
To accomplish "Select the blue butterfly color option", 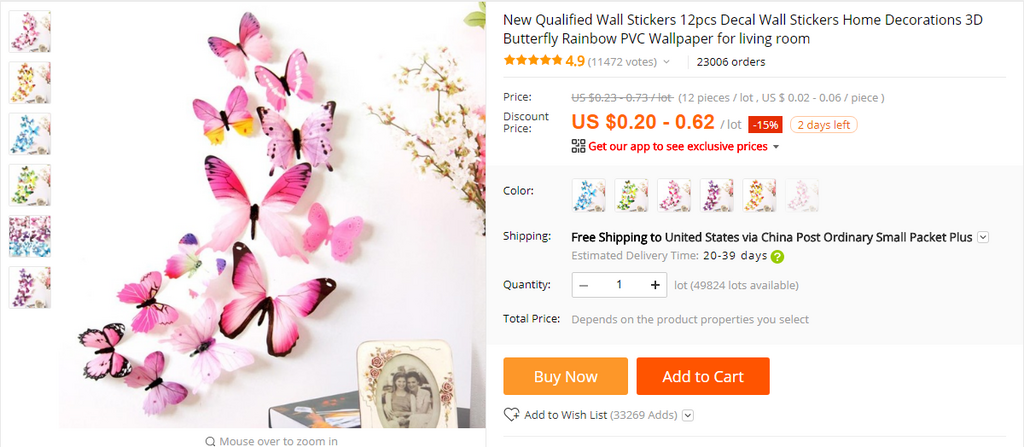I will pyautogui.click(x=588, y=195).
